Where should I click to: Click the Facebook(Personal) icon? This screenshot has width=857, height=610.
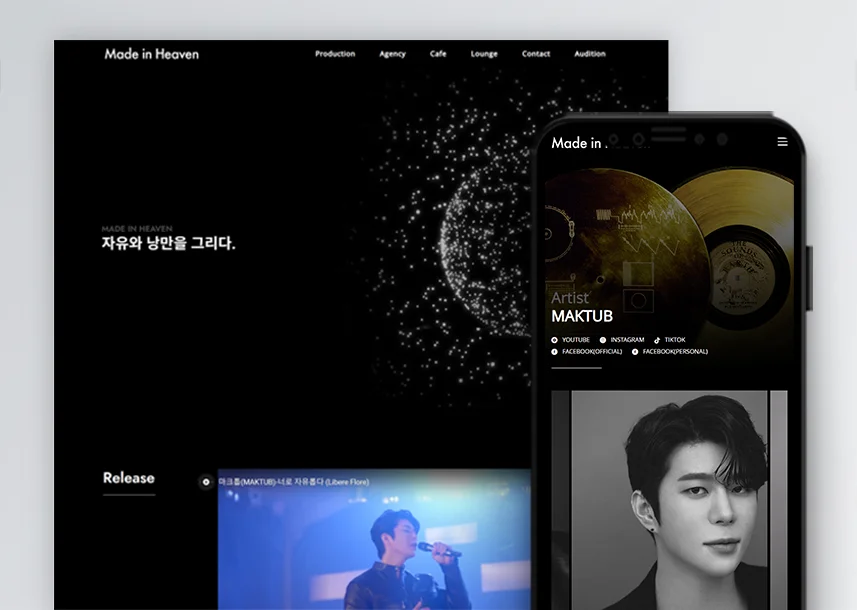[x=635, y=351]
